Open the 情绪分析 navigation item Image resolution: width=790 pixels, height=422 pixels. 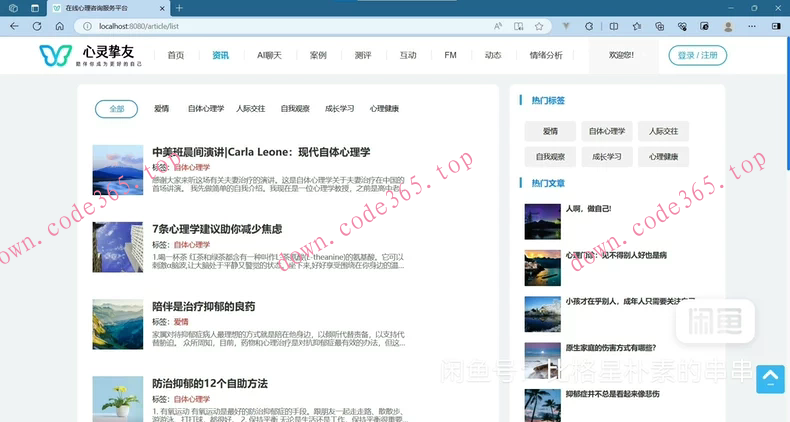(546, 55)
